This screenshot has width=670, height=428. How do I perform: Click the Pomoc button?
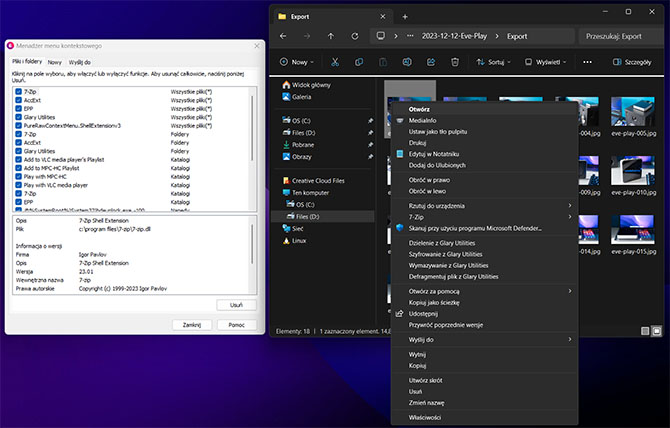(236, 325)
